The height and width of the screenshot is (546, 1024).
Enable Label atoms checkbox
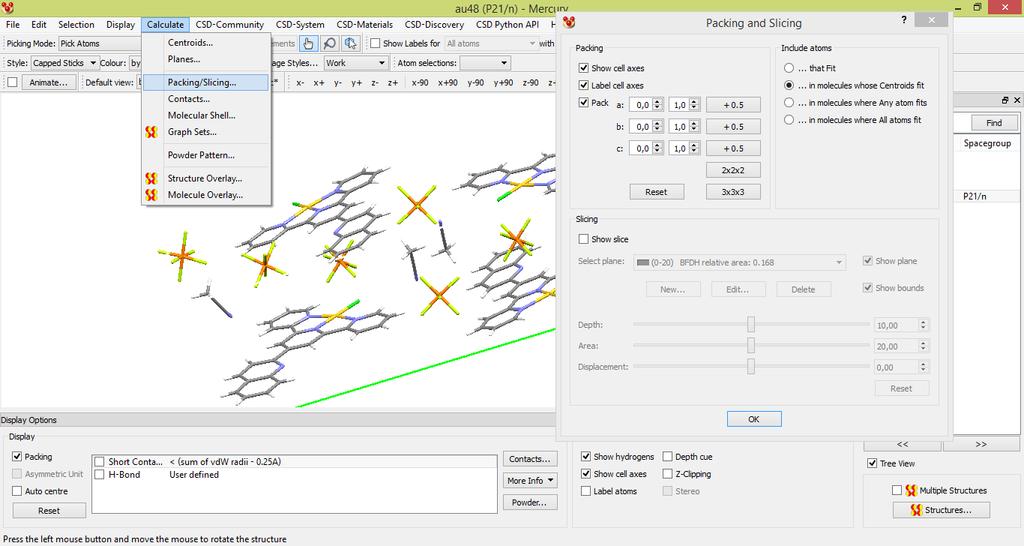586,491
